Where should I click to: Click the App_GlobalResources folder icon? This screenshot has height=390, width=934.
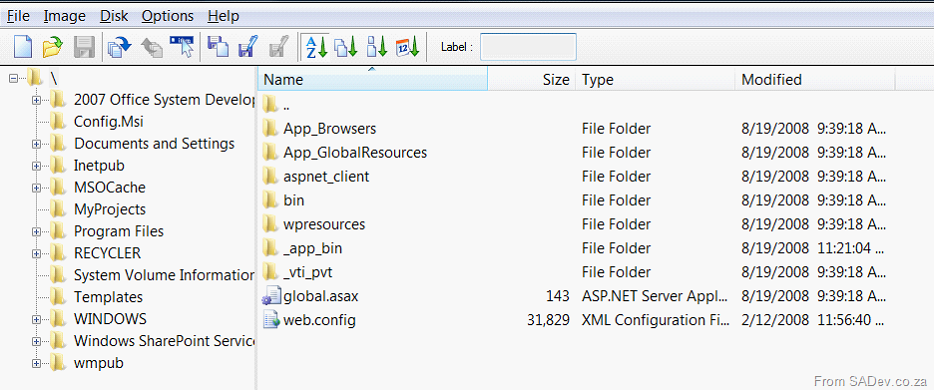[x=270, y=152]
